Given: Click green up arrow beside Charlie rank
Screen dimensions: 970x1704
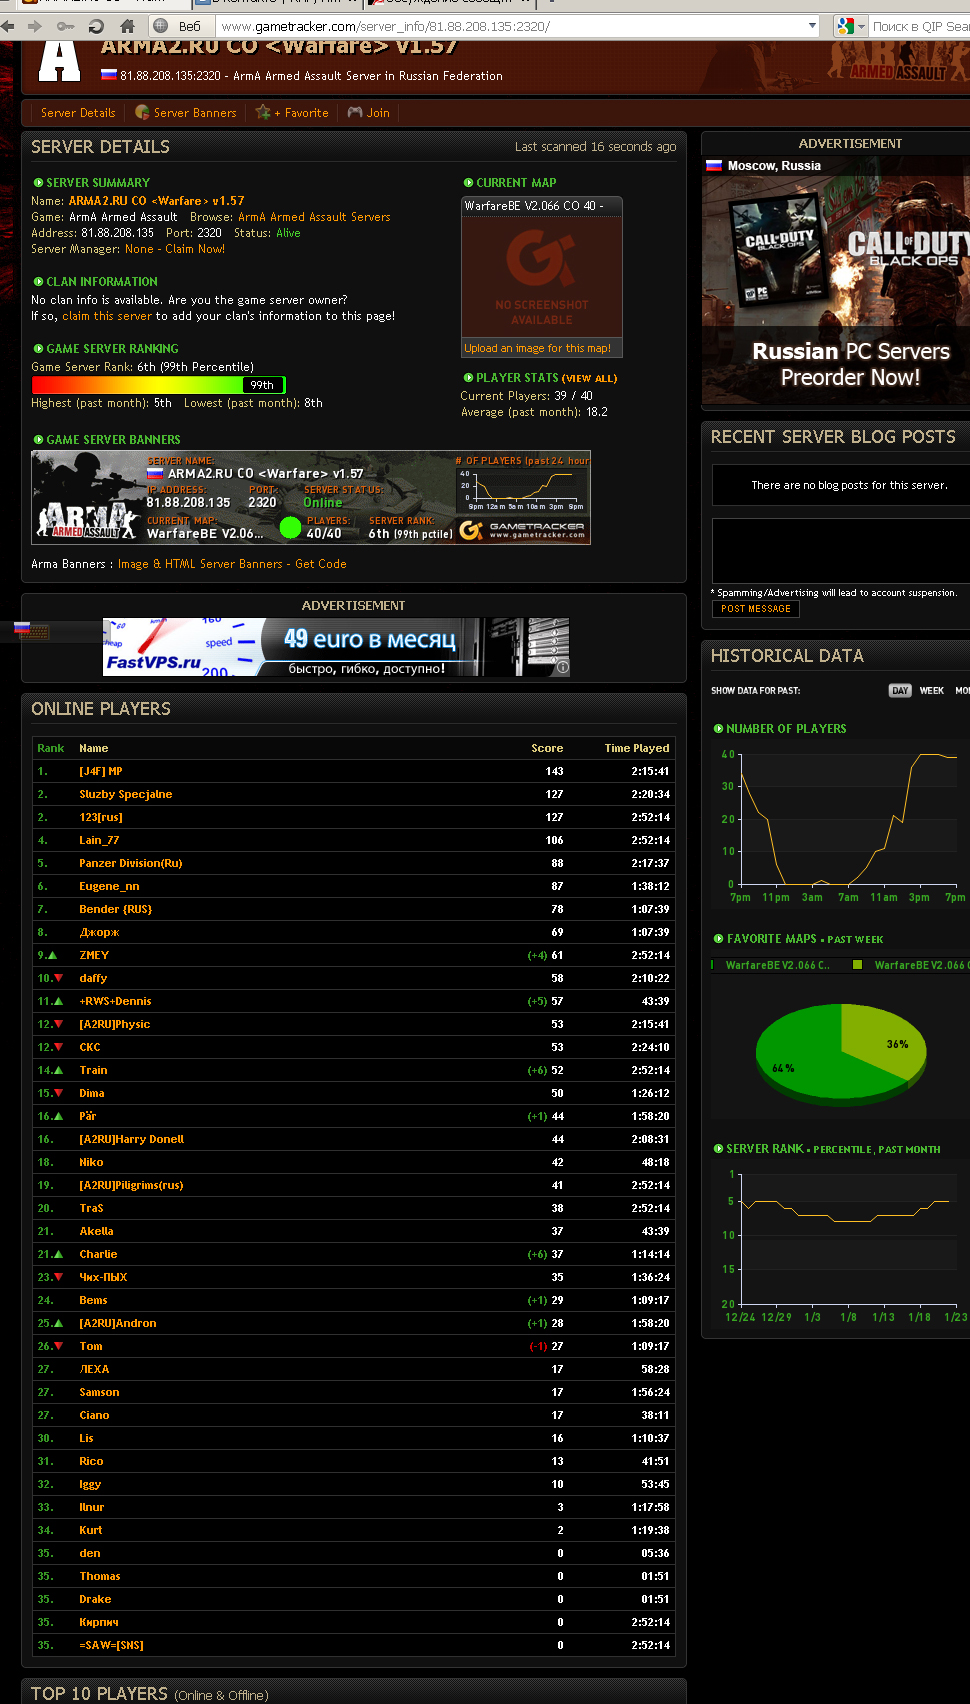Looking at the screenshot, I should pyautogui.click(x=58, y=1254).
